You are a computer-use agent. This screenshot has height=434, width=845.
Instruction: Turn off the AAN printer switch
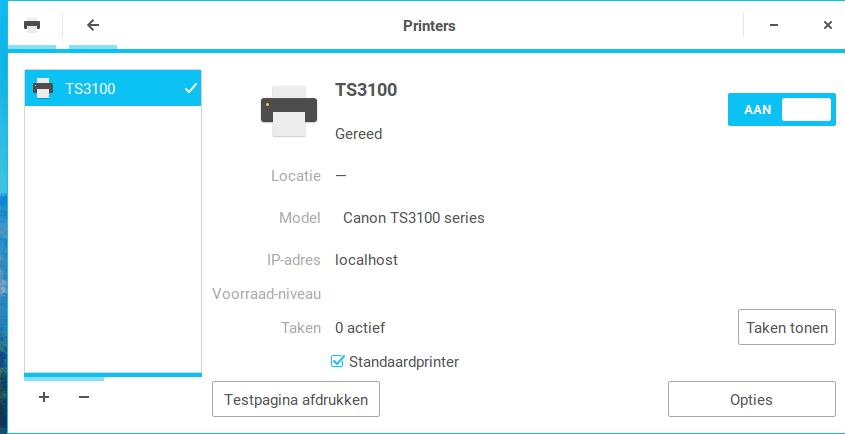coord(781,109)
